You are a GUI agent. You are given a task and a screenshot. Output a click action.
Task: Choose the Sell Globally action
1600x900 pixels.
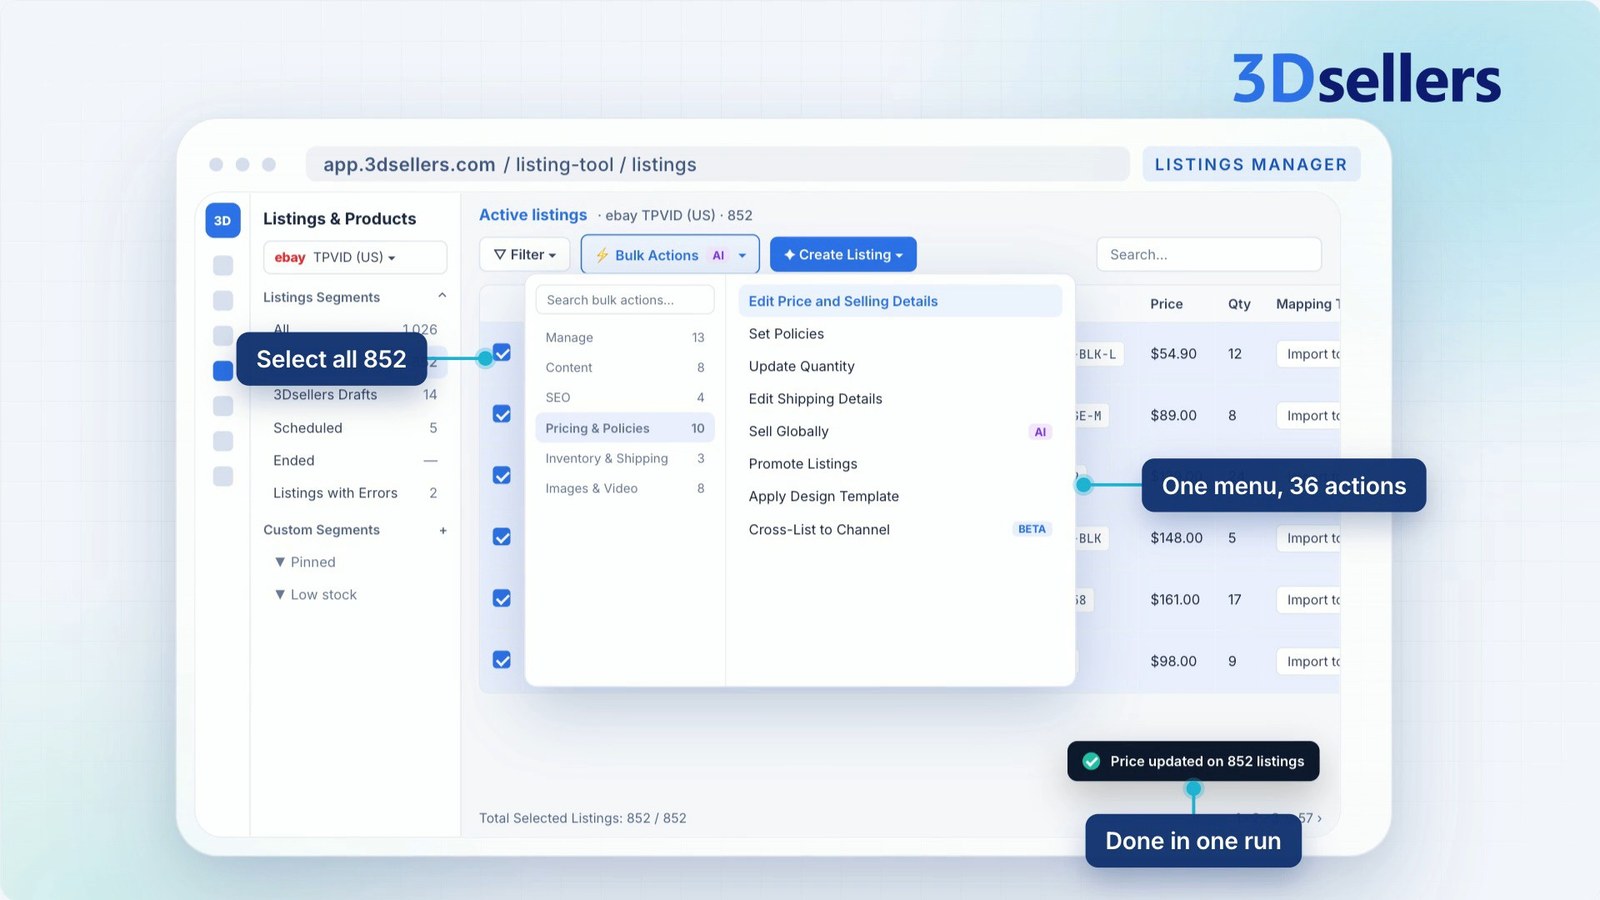pyautogui.click(x=900, y=432)
